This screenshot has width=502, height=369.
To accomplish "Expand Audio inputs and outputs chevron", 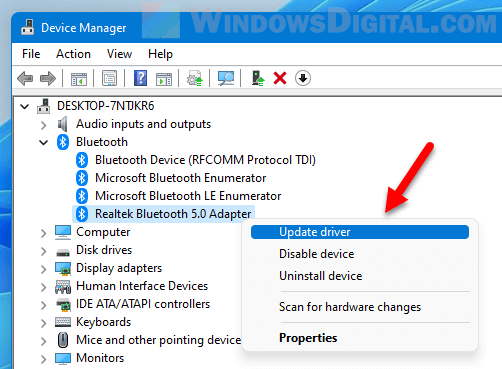I will (x=44, y=125).
